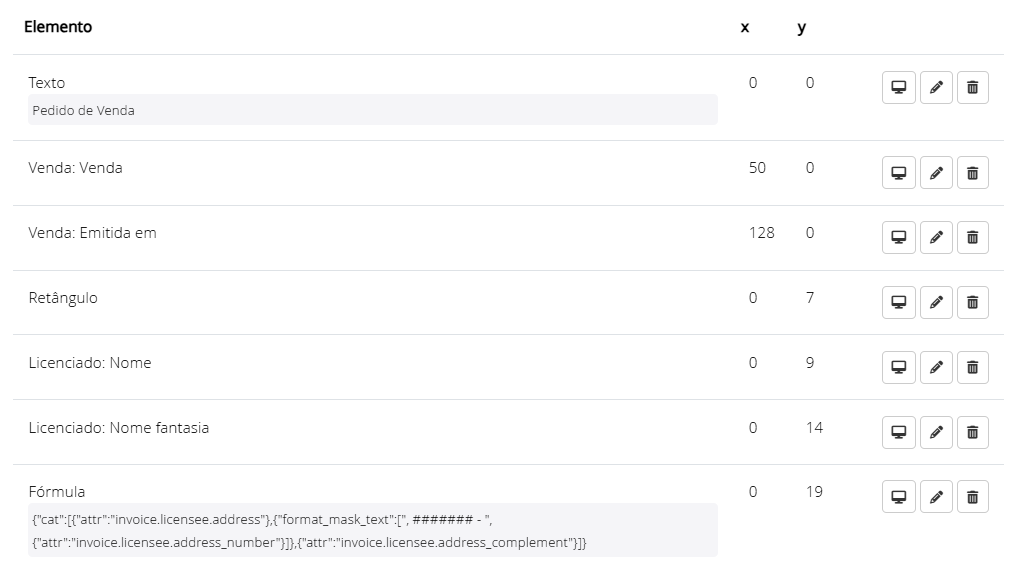Delete the Texto element with trash icon
Screen dimensions: 1011x571
coord(972,88)
